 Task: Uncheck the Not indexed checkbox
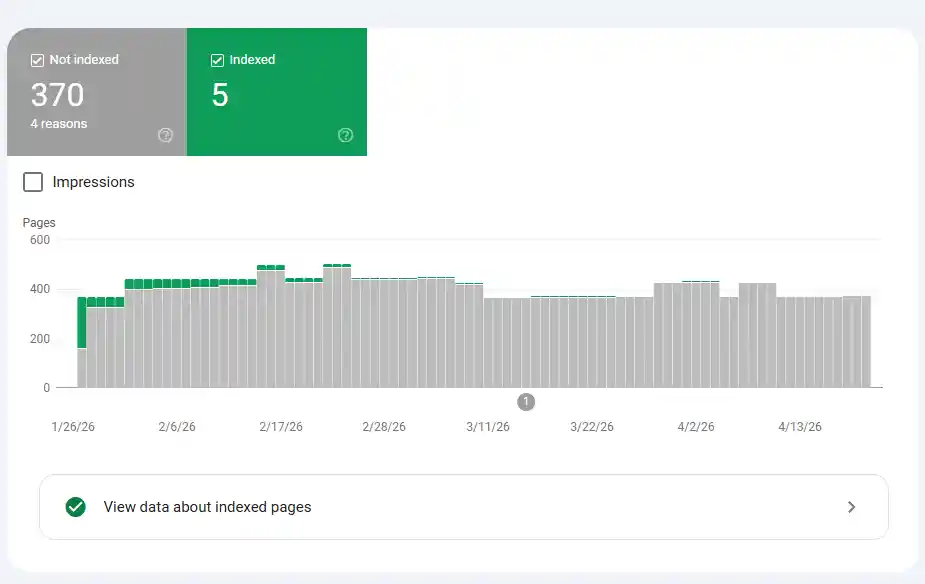pyautogui.click(x=37, y=60)
